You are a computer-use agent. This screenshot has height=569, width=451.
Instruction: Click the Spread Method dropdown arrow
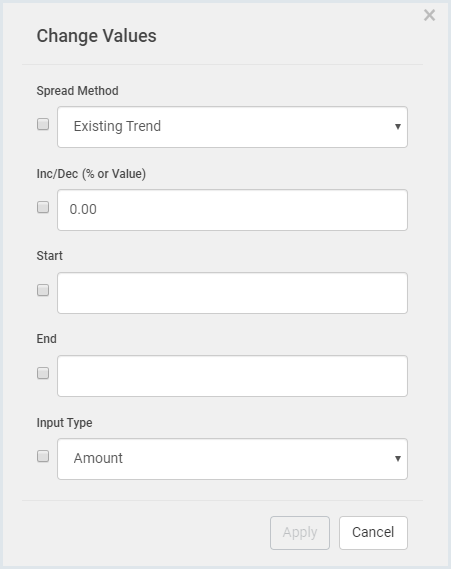click(398, 127)
